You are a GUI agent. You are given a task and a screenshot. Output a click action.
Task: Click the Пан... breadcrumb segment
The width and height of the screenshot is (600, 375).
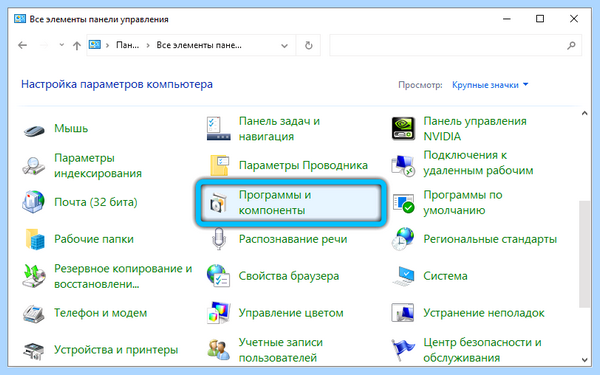(127, 45)
